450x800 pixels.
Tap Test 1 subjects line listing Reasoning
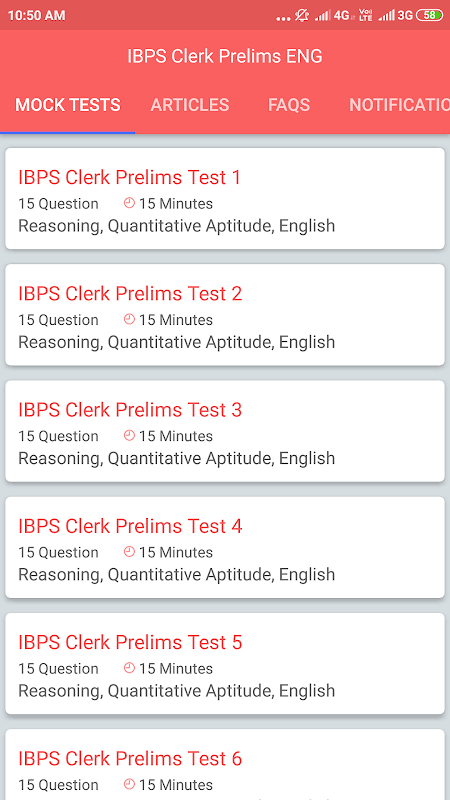177,226
